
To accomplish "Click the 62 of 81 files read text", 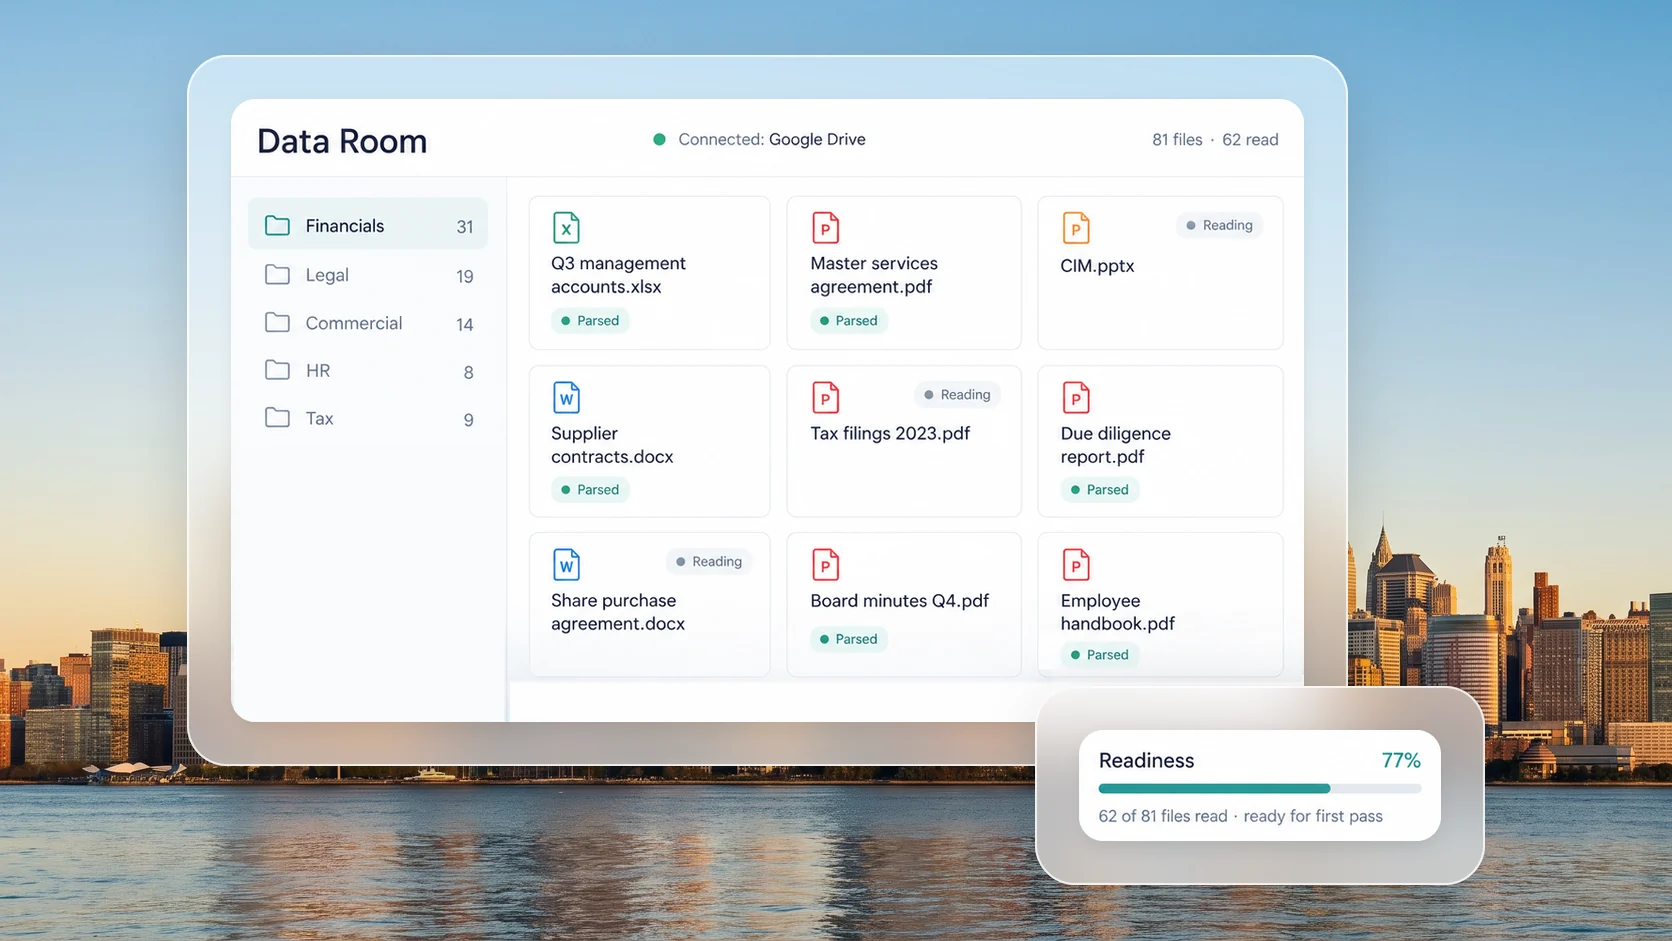I will [1163, 816].
